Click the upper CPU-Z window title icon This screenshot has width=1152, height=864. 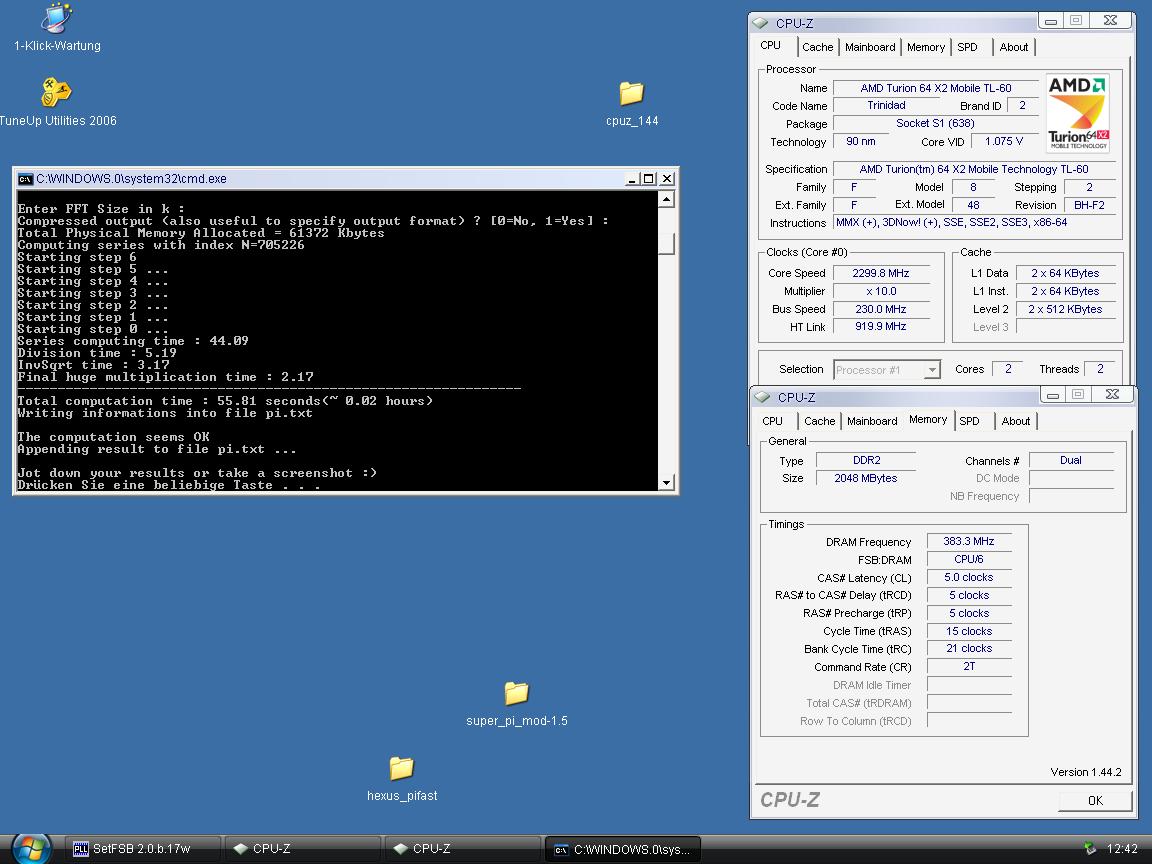(761, 23)
